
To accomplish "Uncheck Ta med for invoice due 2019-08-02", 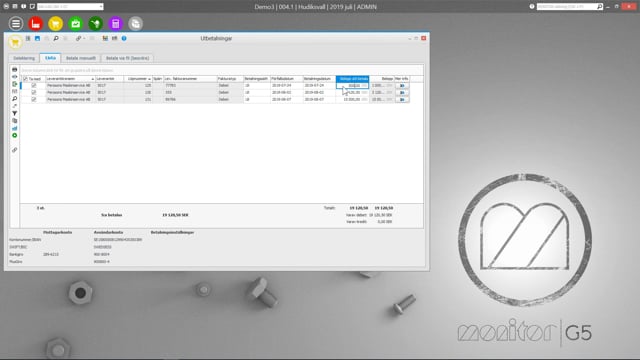I will coord(34,92).
